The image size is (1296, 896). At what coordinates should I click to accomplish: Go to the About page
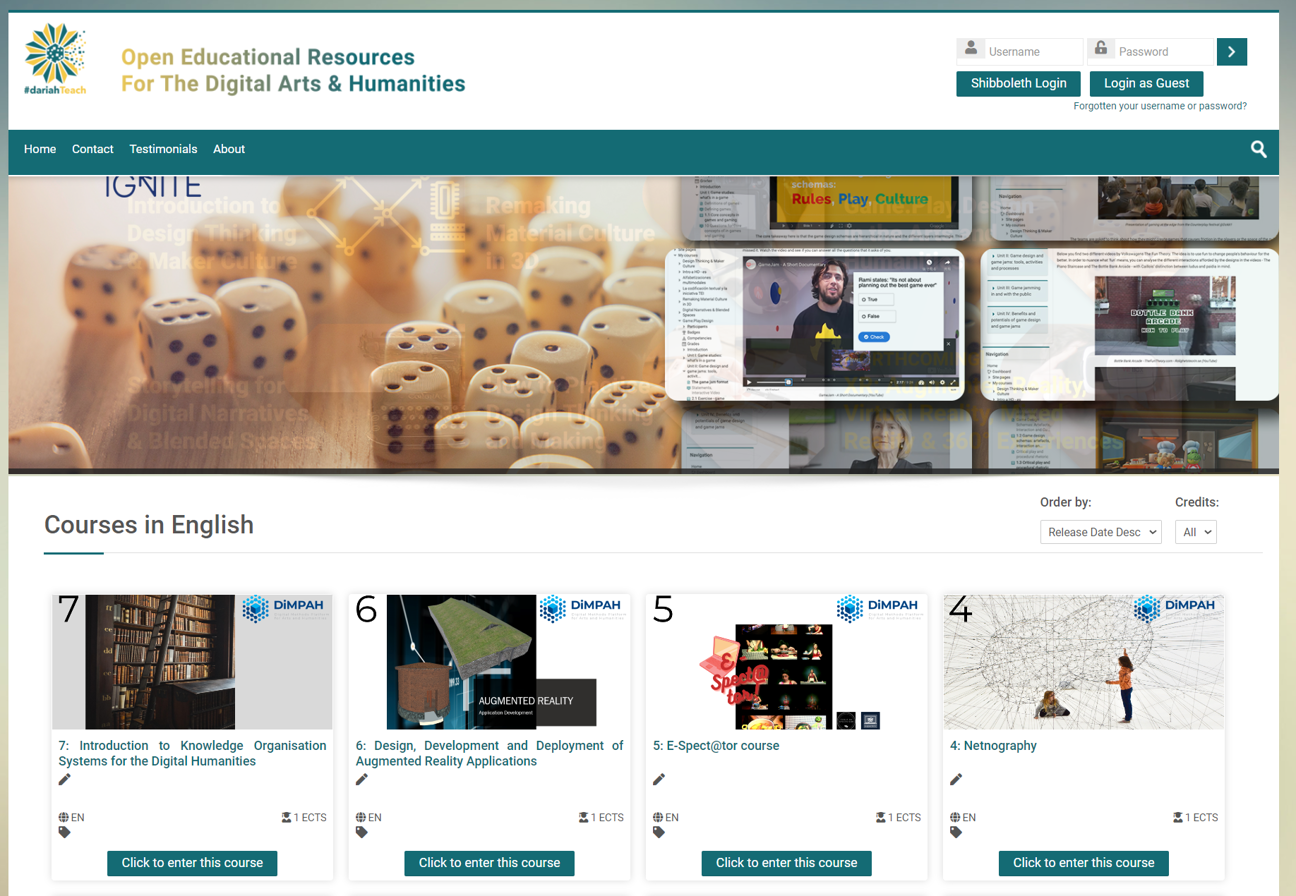[x=229, y=149]
